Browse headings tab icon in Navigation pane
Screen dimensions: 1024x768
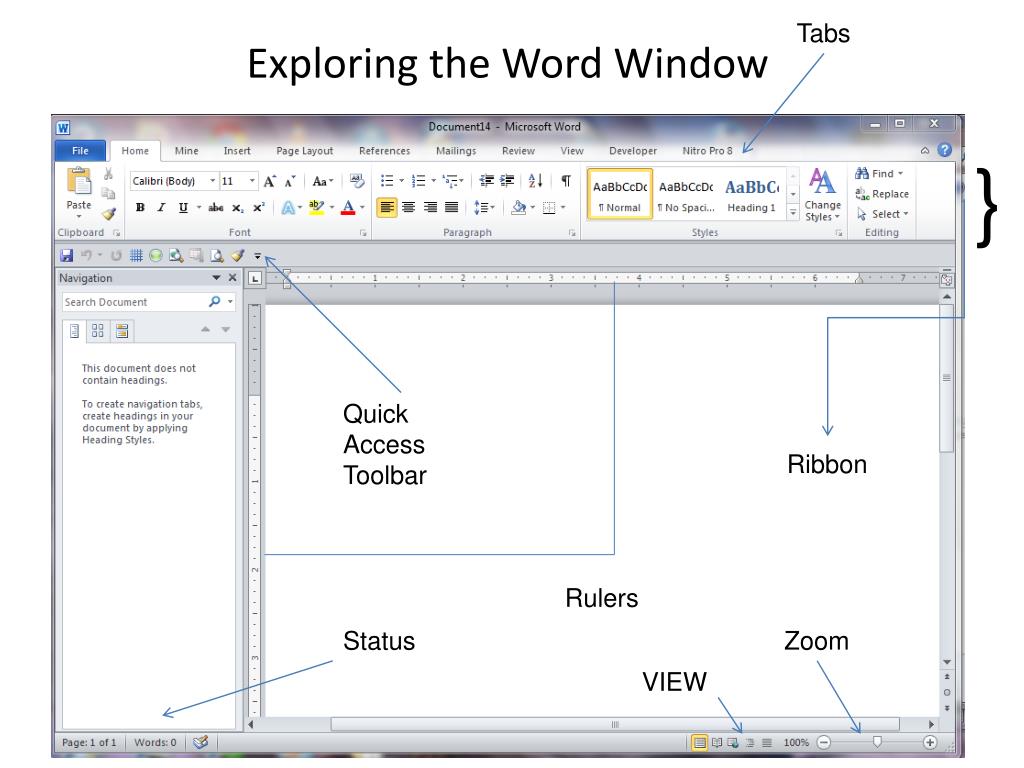tap(74, 331)
